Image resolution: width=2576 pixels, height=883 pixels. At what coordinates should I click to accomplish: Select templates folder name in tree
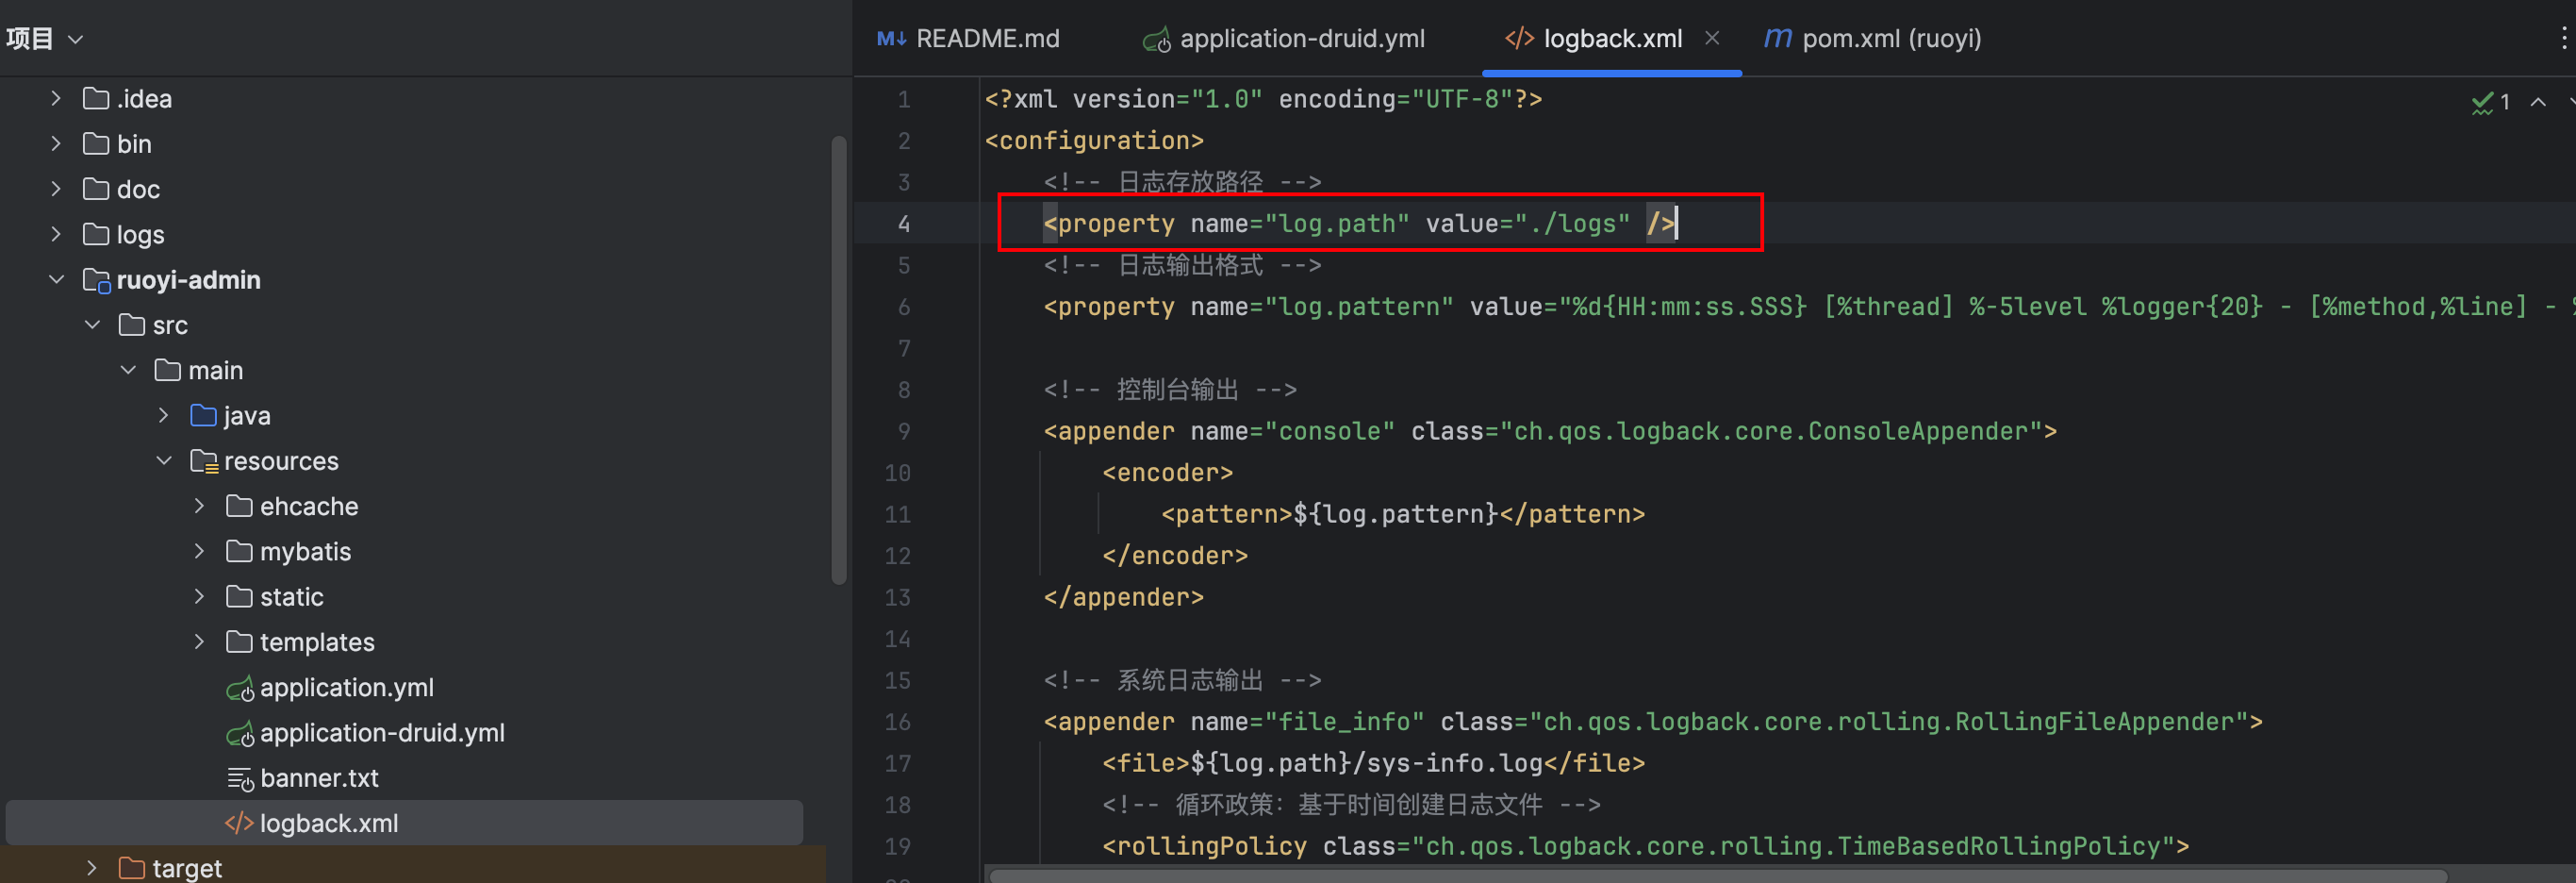point(317,642)
